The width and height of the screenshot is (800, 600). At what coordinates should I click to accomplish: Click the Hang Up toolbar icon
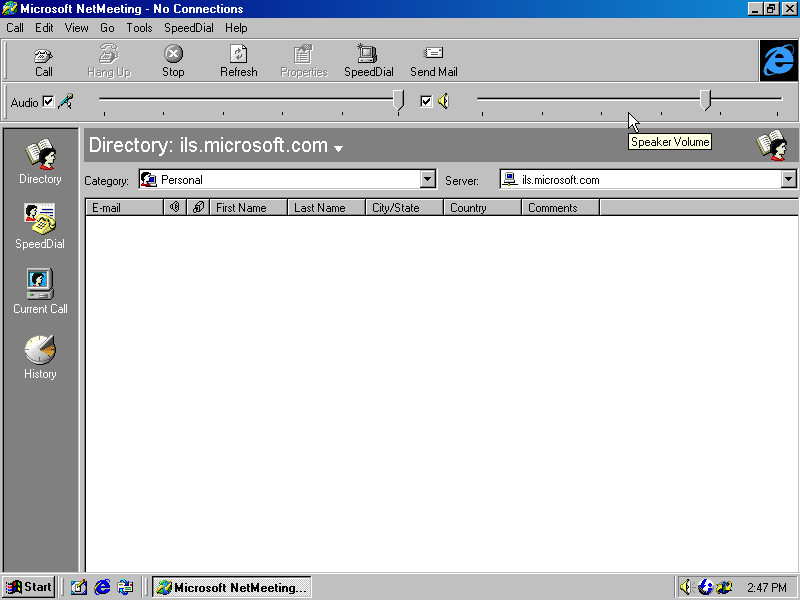109,61
